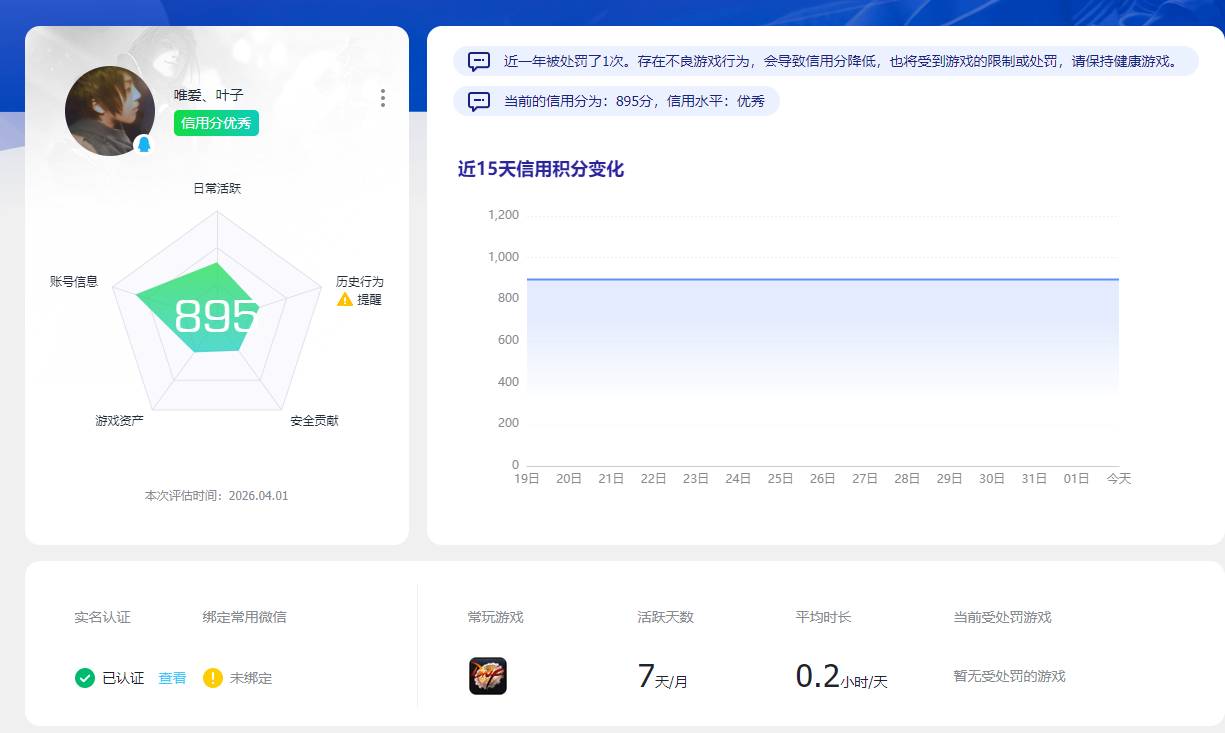Image resolution: width=1225 pixels, height=733 pixels.
Task: Select the green 信用分优秀 badge
Action: (214, 123)
